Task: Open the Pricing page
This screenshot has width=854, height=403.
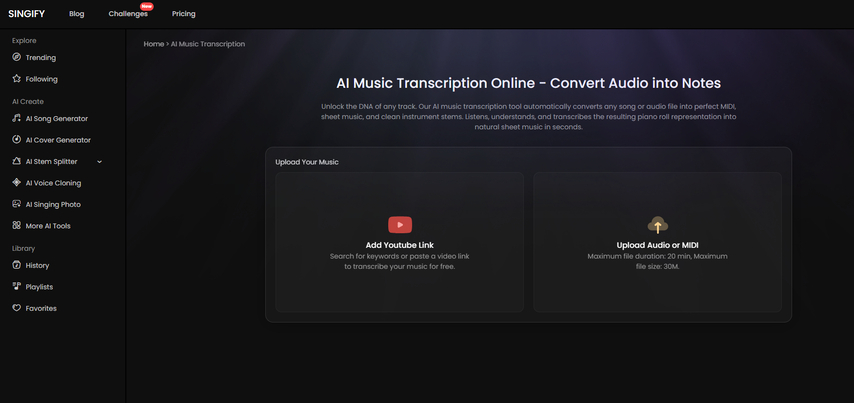Action: tap(184, 14)
